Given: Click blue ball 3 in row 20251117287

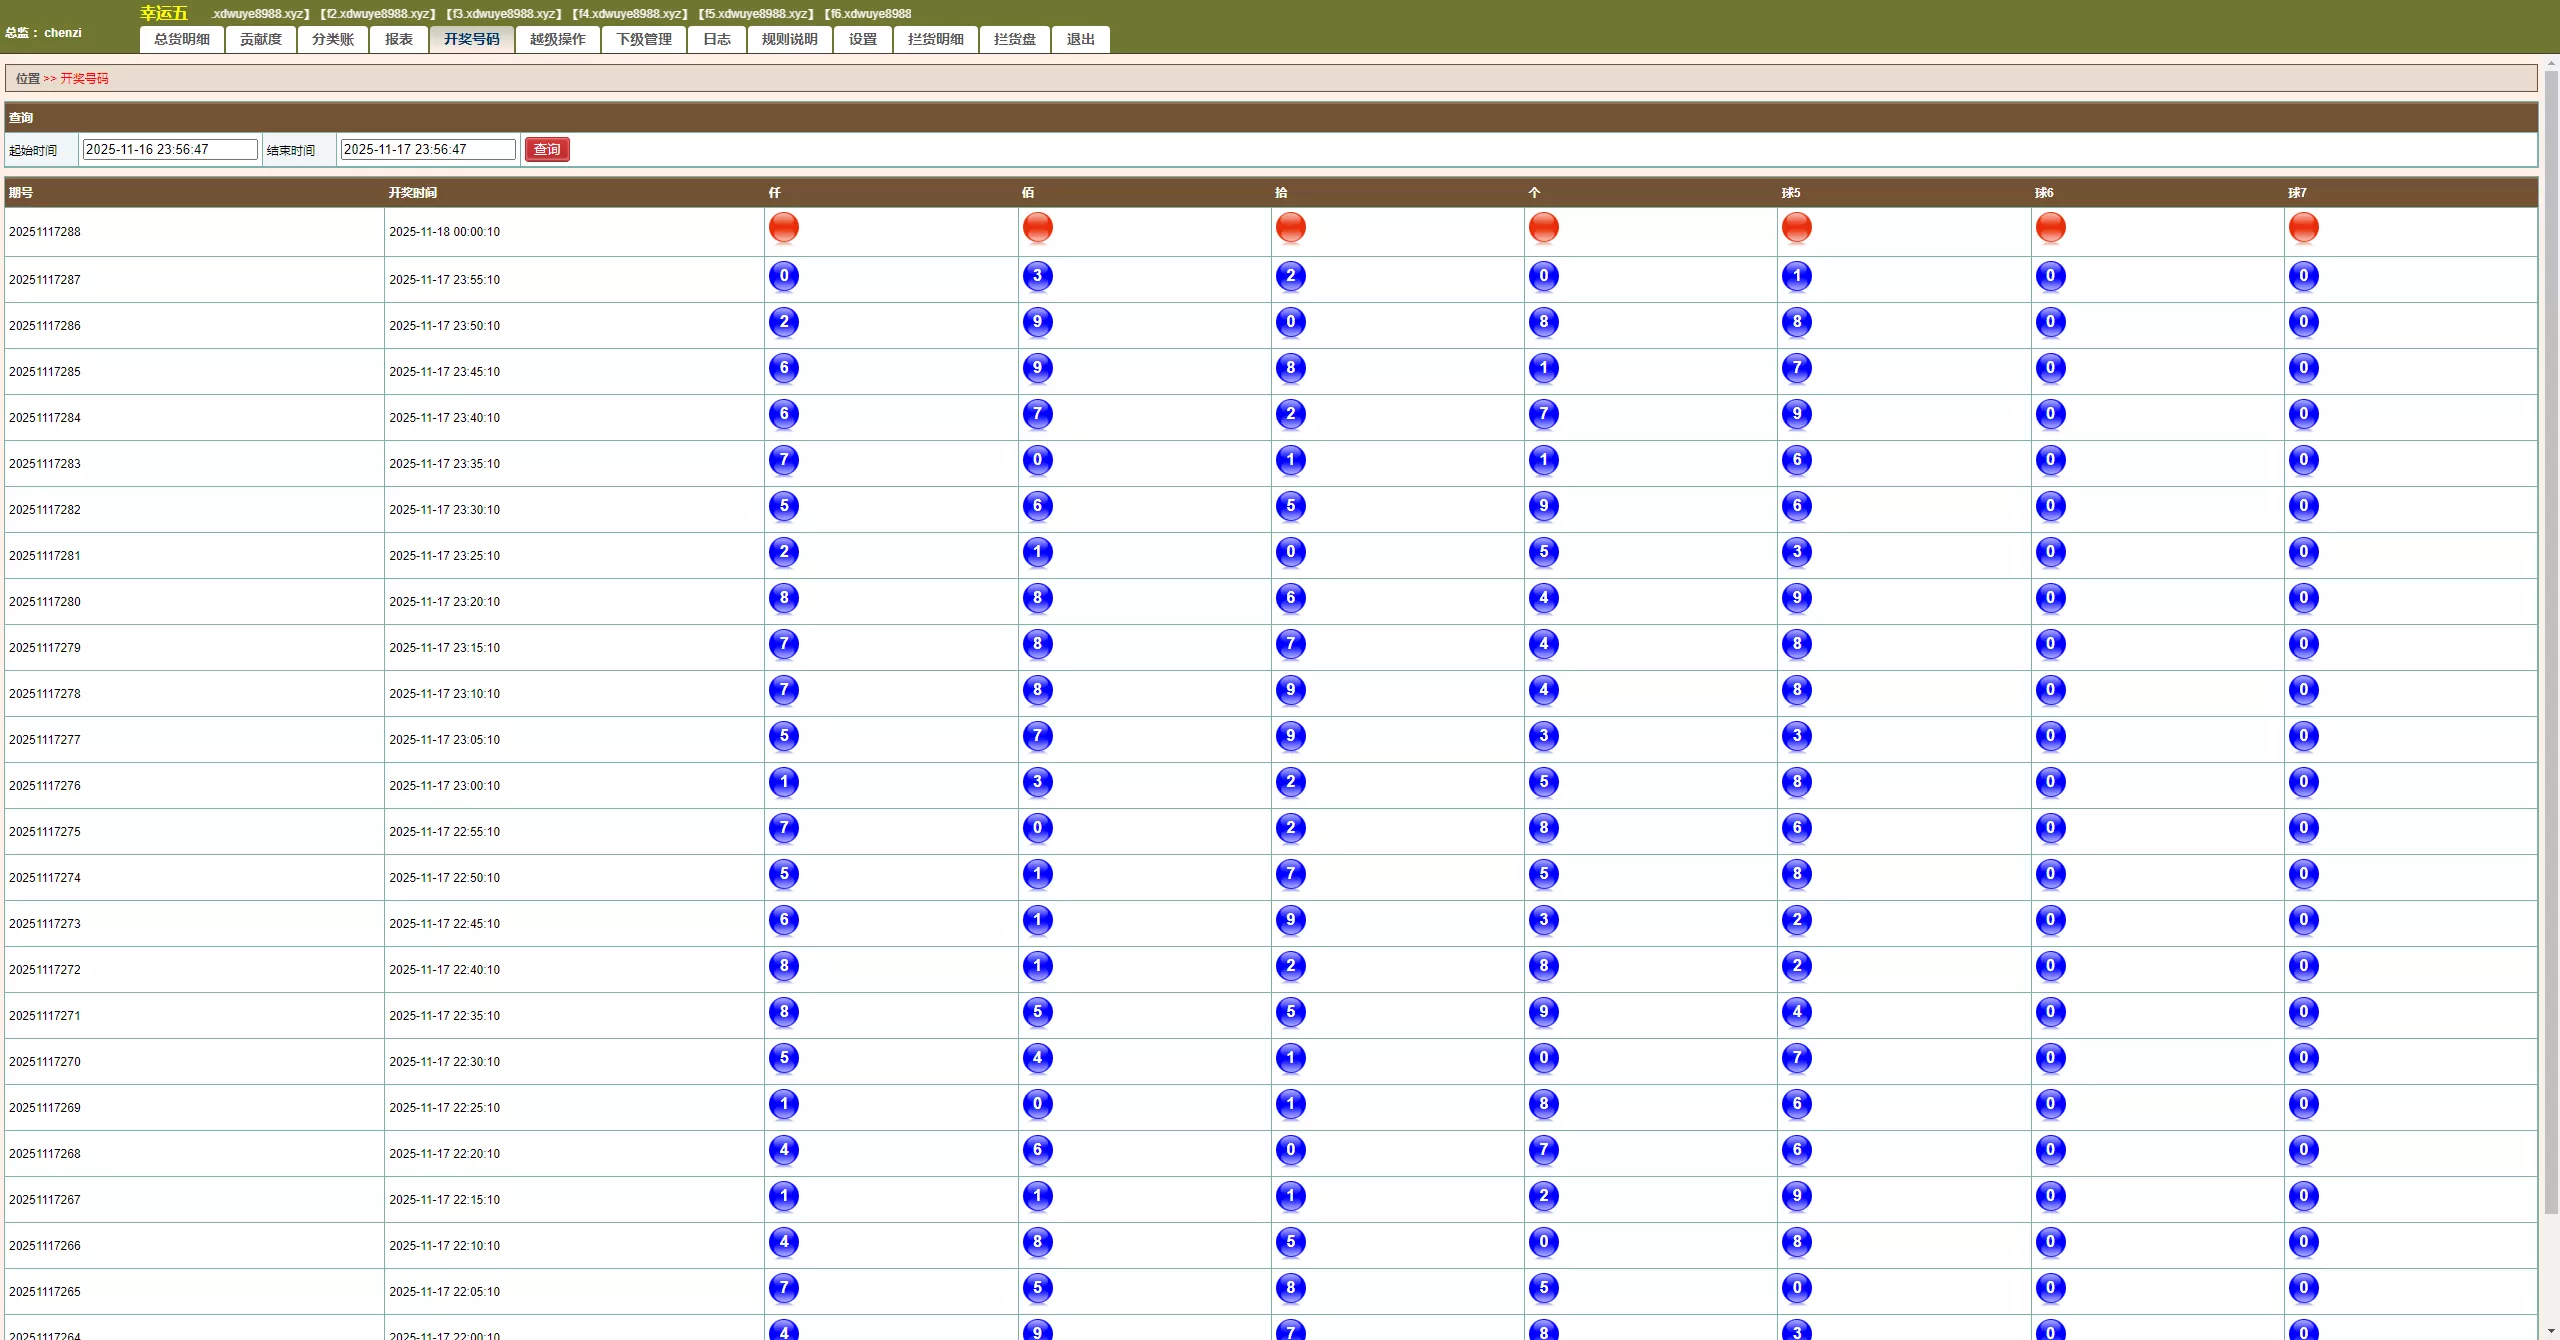Looking at the screenshot, I should pos(1037,276).
